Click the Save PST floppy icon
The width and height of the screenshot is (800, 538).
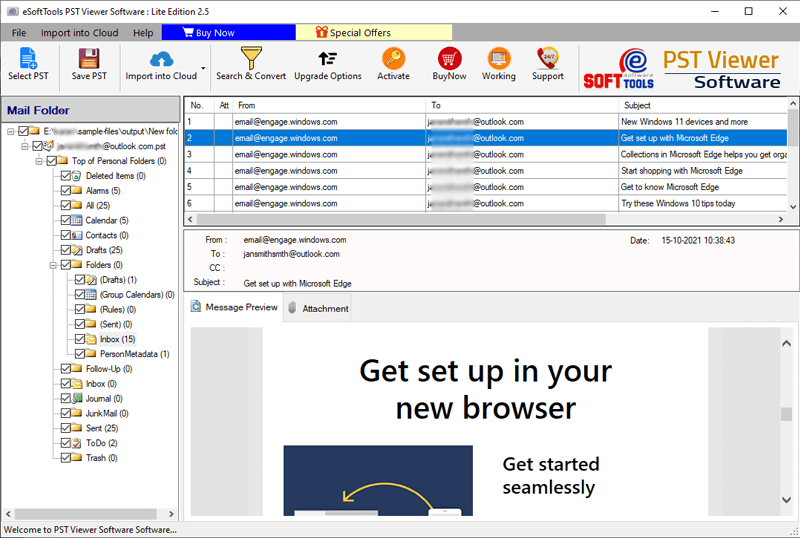pyautogui.click(x=88, y=59)
